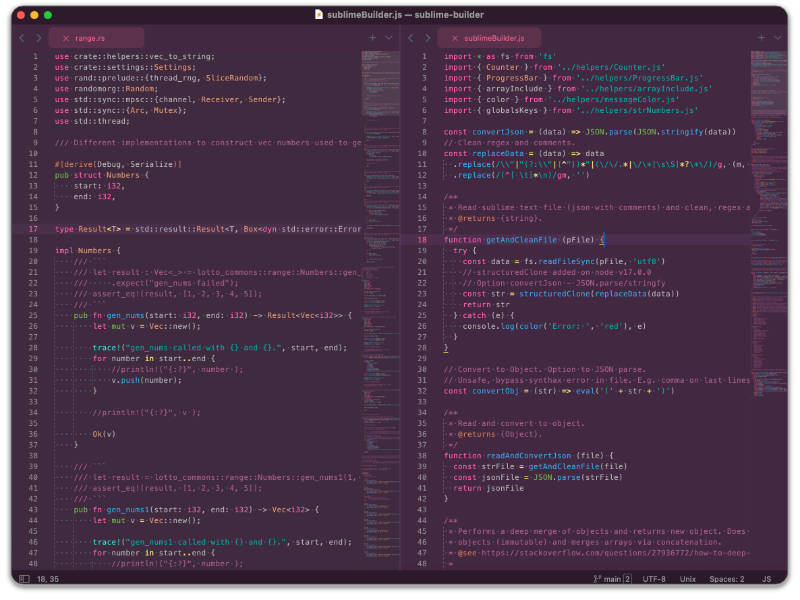Go forward in left pane history

point(38,38)
